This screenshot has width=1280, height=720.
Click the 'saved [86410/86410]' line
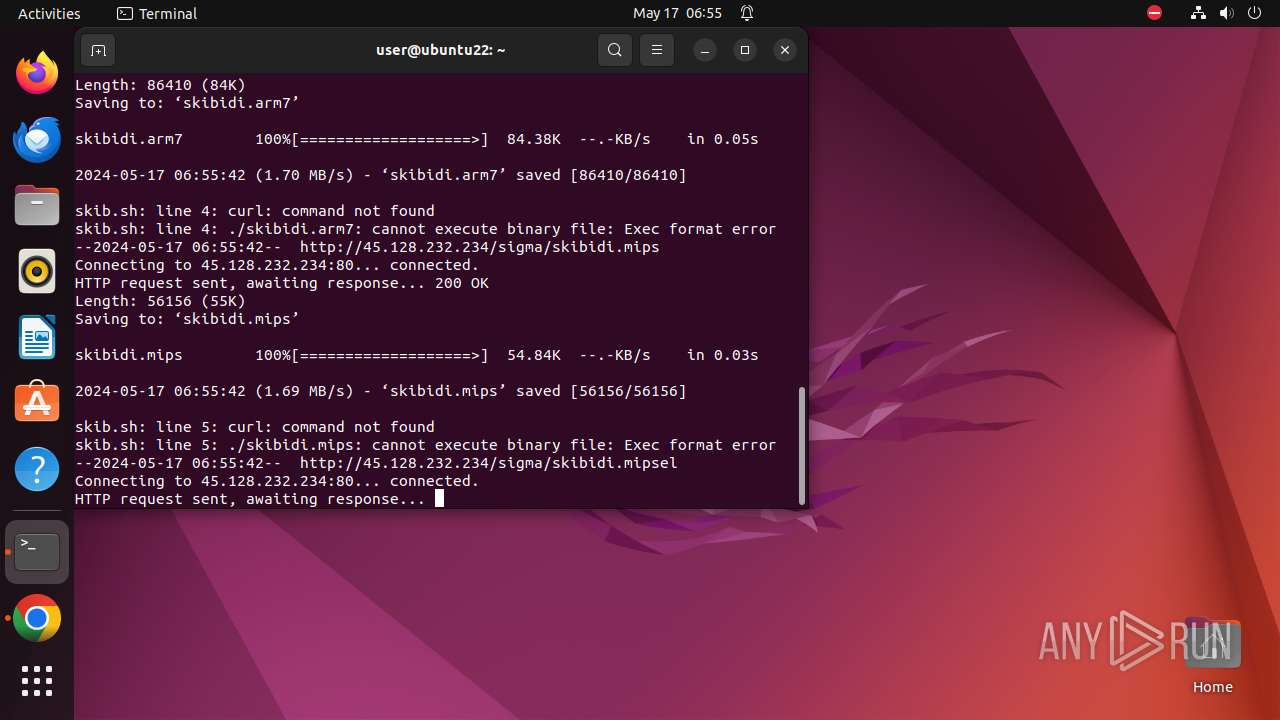click(381, 175)
